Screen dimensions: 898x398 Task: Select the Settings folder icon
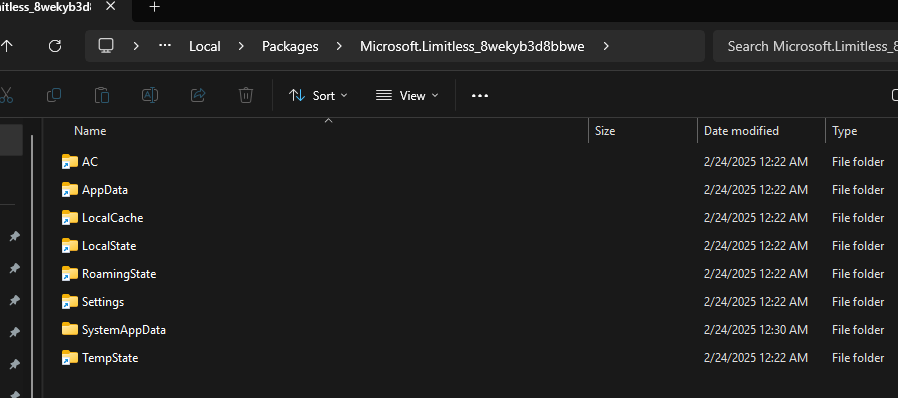pyautogui.click(x=69, y=302)
